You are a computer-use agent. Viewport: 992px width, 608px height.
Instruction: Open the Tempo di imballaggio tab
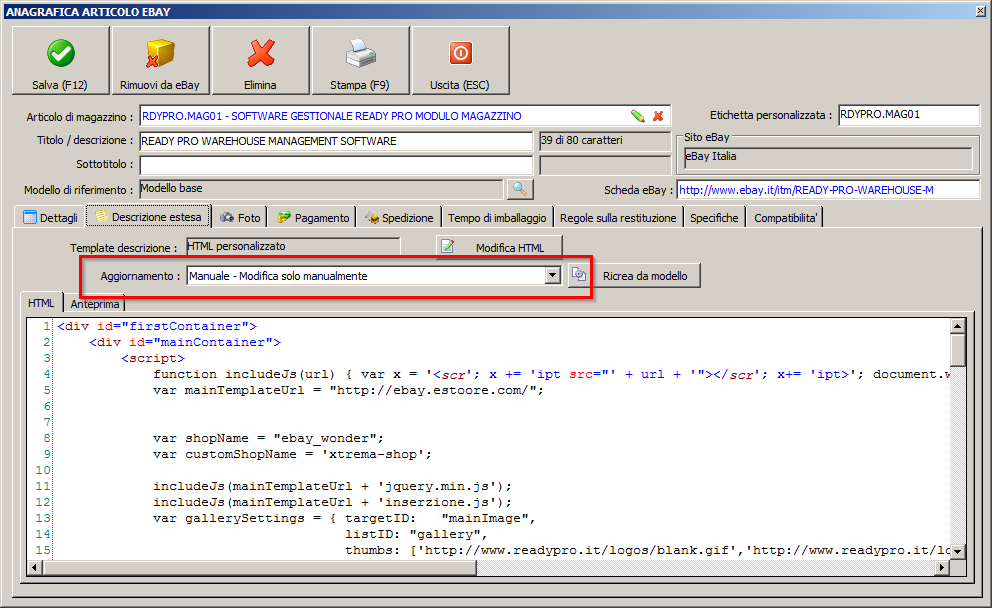pyautogui.click(x=497, y=217)
